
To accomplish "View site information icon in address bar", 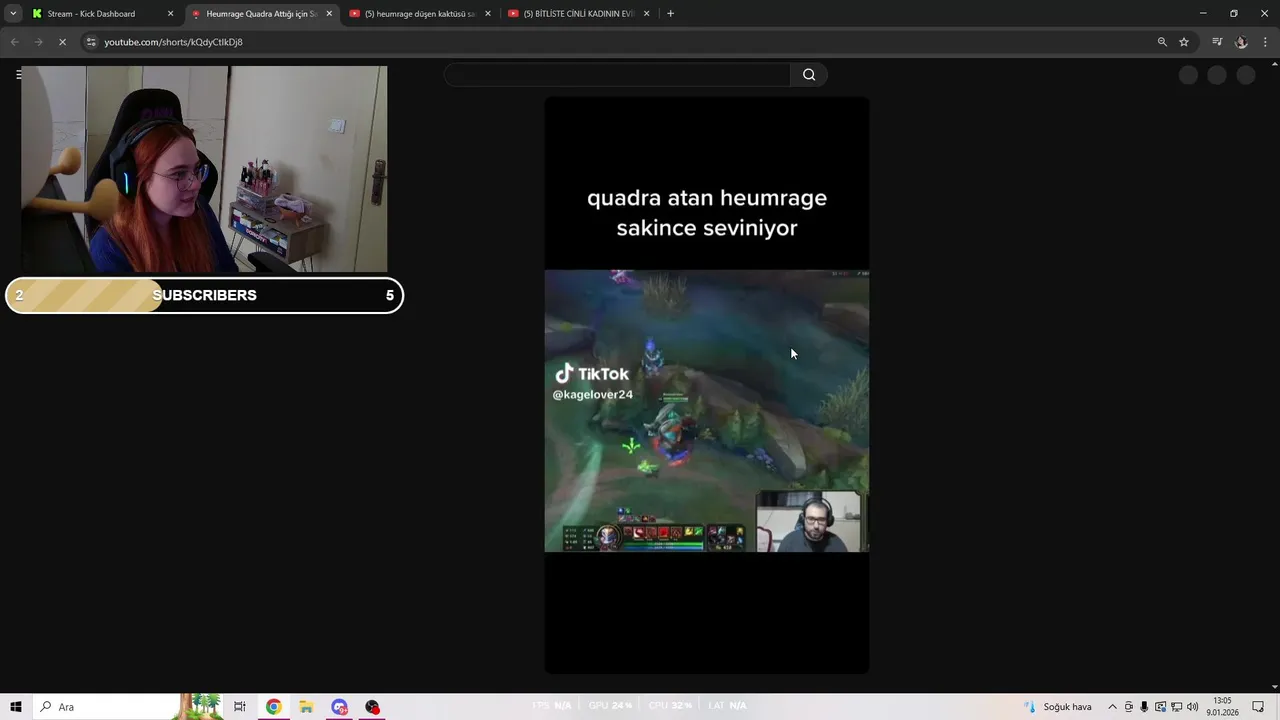I will pyautogui.click(x=91, y=42).
